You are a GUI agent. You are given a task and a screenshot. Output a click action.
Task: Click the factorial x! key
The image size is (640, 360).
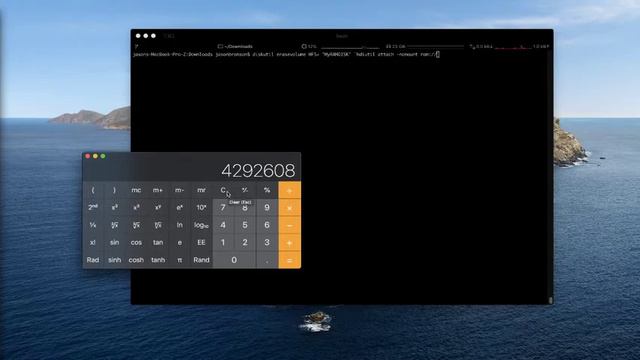point(93,242)
